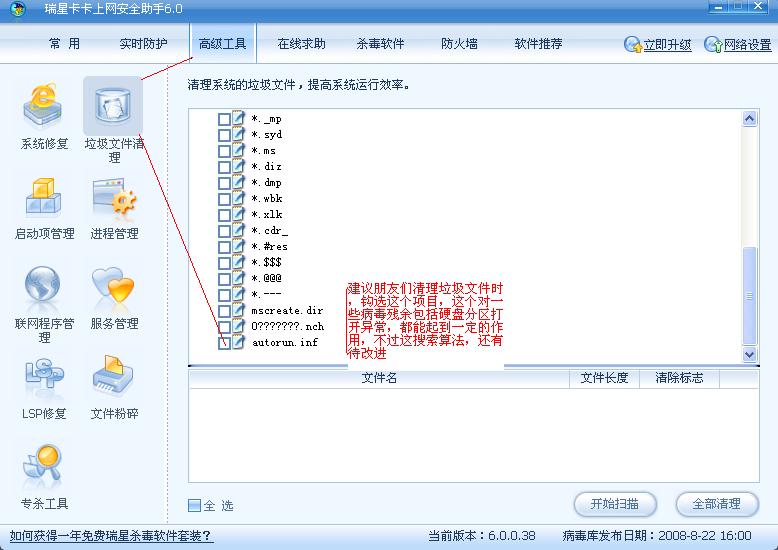This screenshot has width=778, height=550.
Task: Toggle the 全选 select-all checkbox
Action: (194, 505)
